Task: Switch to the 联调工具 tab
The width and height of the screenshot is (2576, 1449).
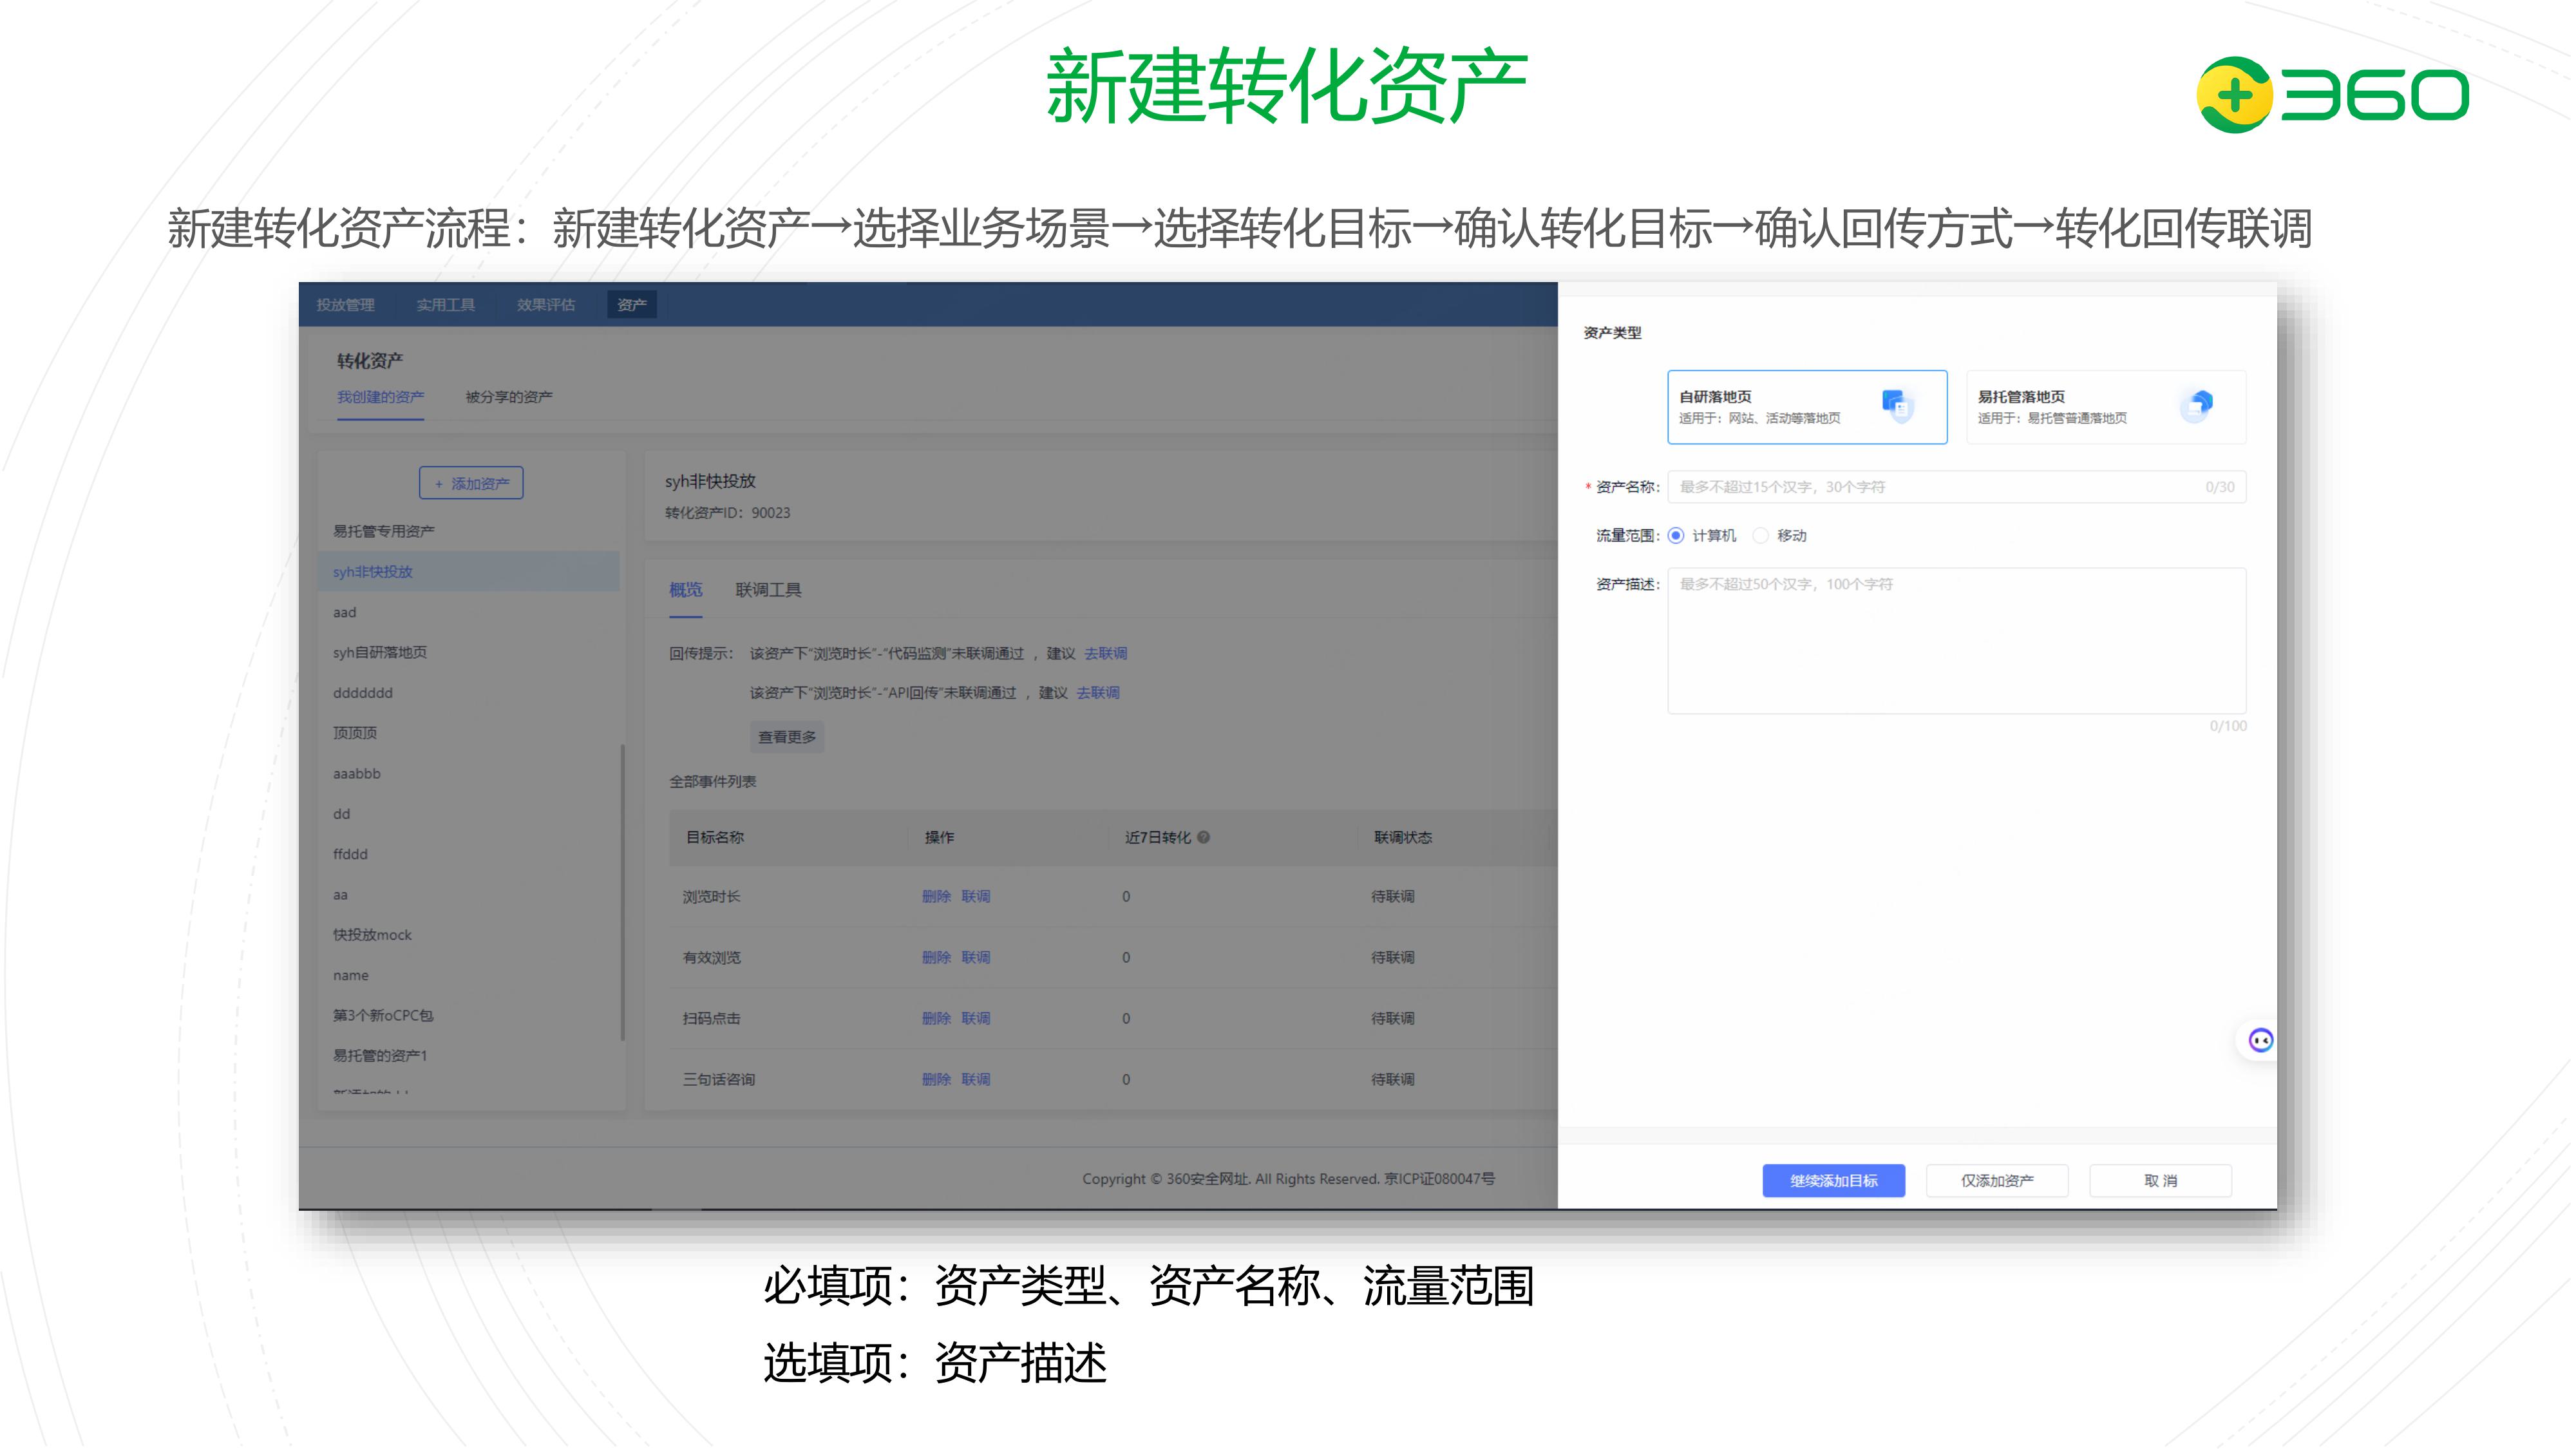Action: coord(768,590)
